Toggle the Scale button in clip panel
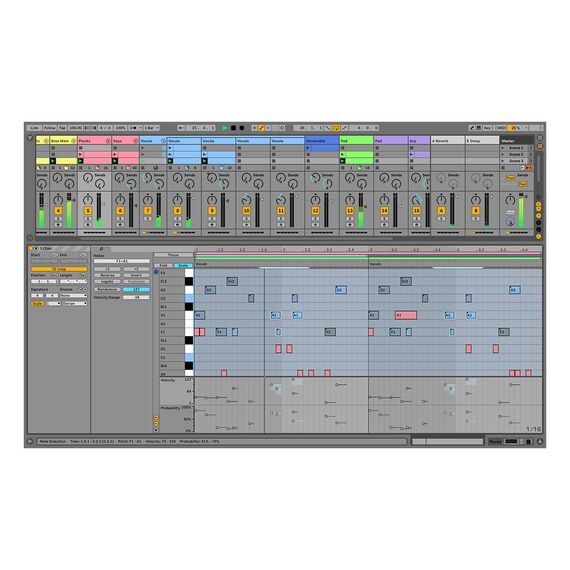 tap(37, 304)
